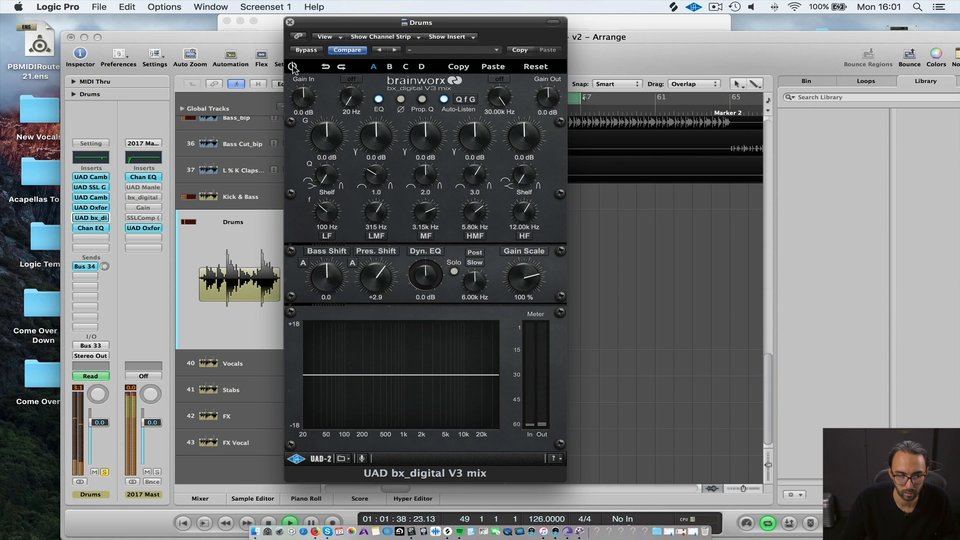Toggle the Prop. Q button
This screenshot has height=540, width=960.
coord(422,99)
